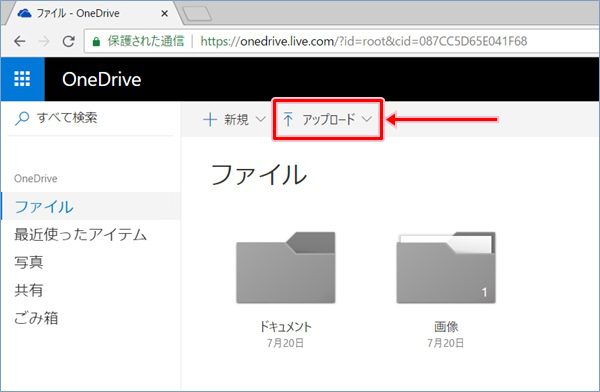Open the app launcher waffle icon
This screenshot has height=392, width=600.
coord(22,79)
